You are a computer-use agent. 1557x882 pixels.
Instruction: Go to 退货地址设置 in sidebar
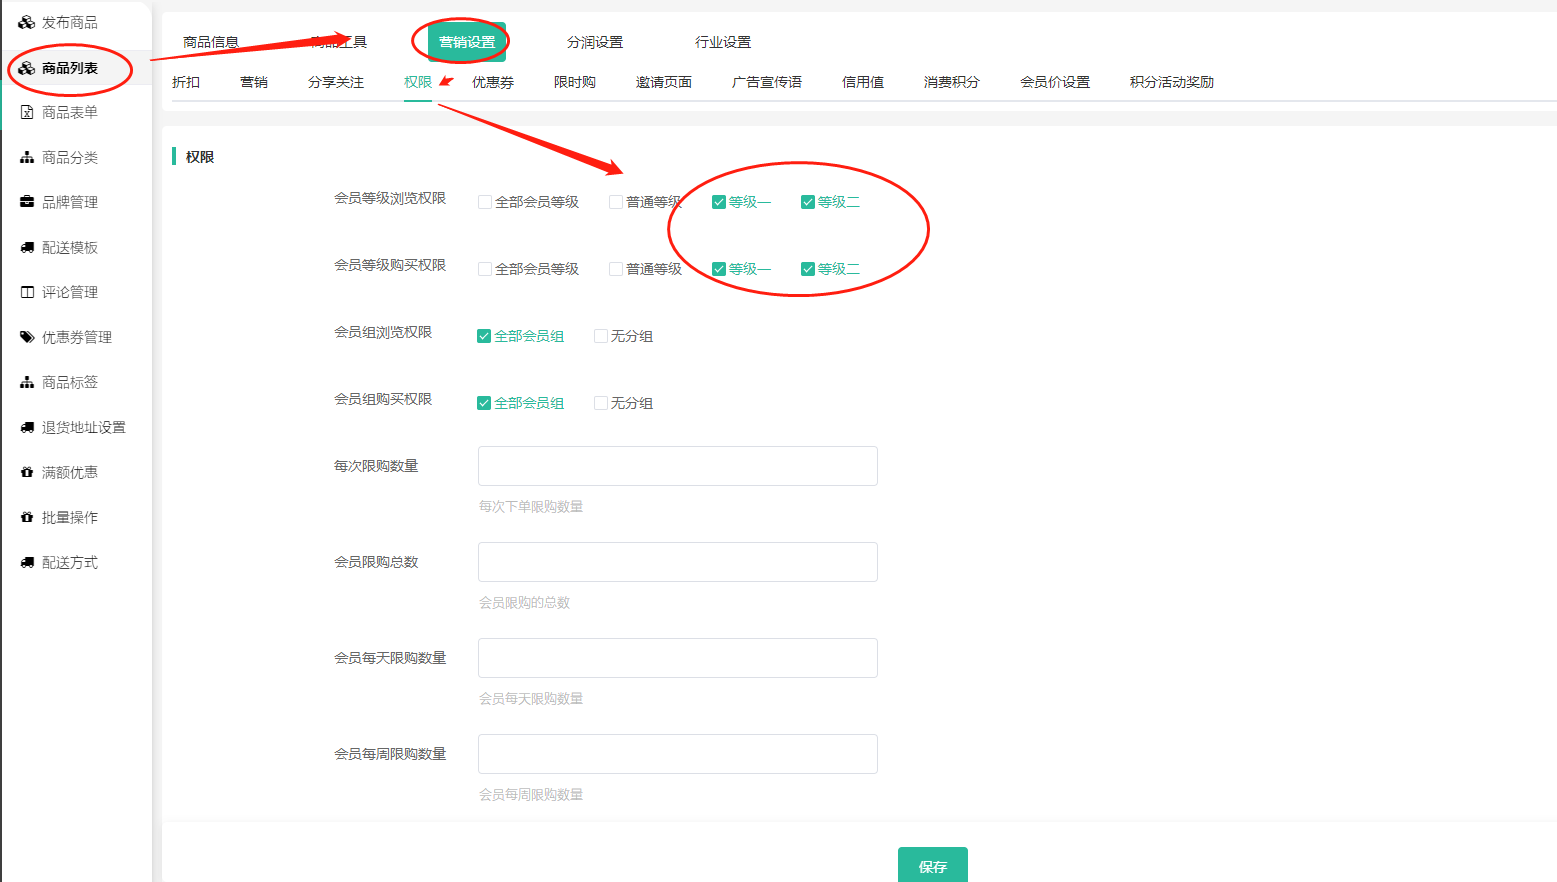(83, 427)
